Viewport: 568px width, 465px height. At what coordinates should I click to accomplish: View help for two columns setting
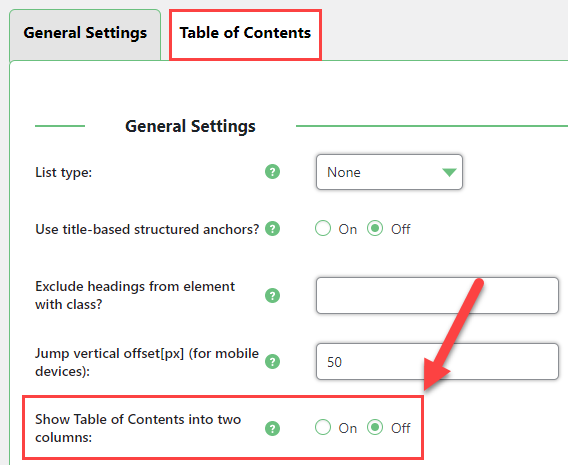tap(272, 428)
